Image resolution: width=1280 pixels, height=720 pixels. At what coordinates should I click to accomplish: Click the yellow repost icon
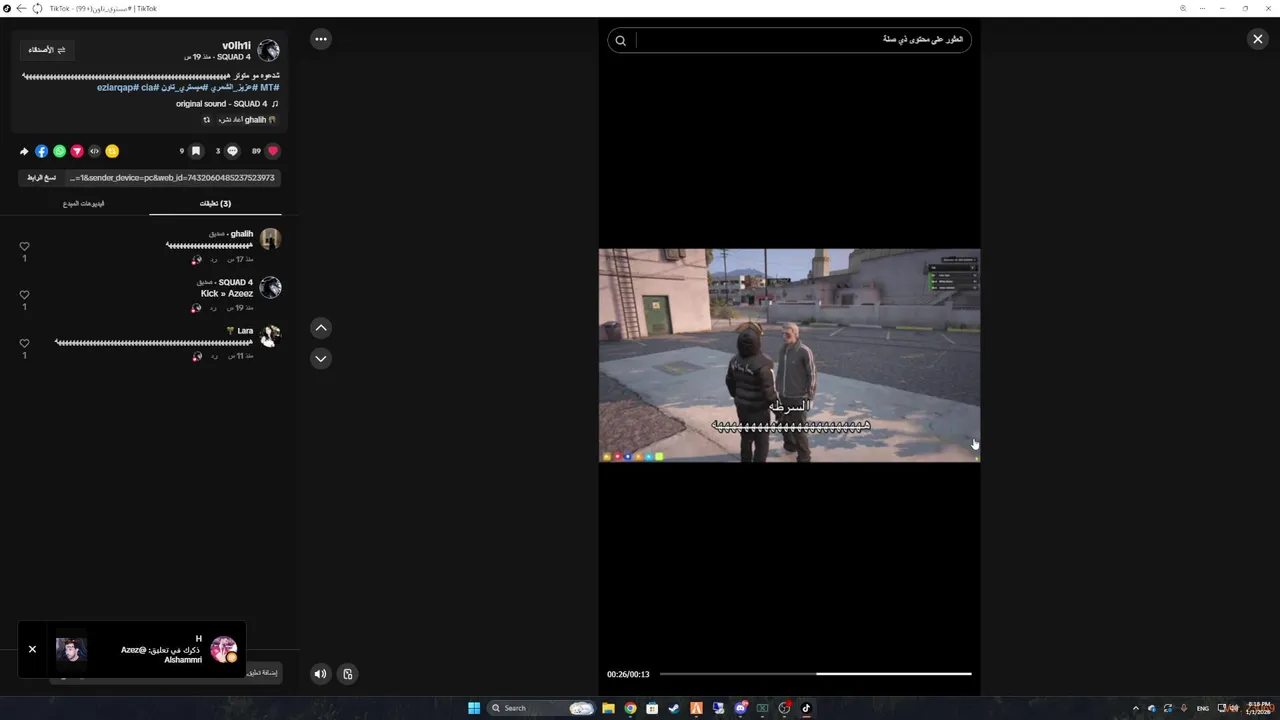[x=112, y=151]
